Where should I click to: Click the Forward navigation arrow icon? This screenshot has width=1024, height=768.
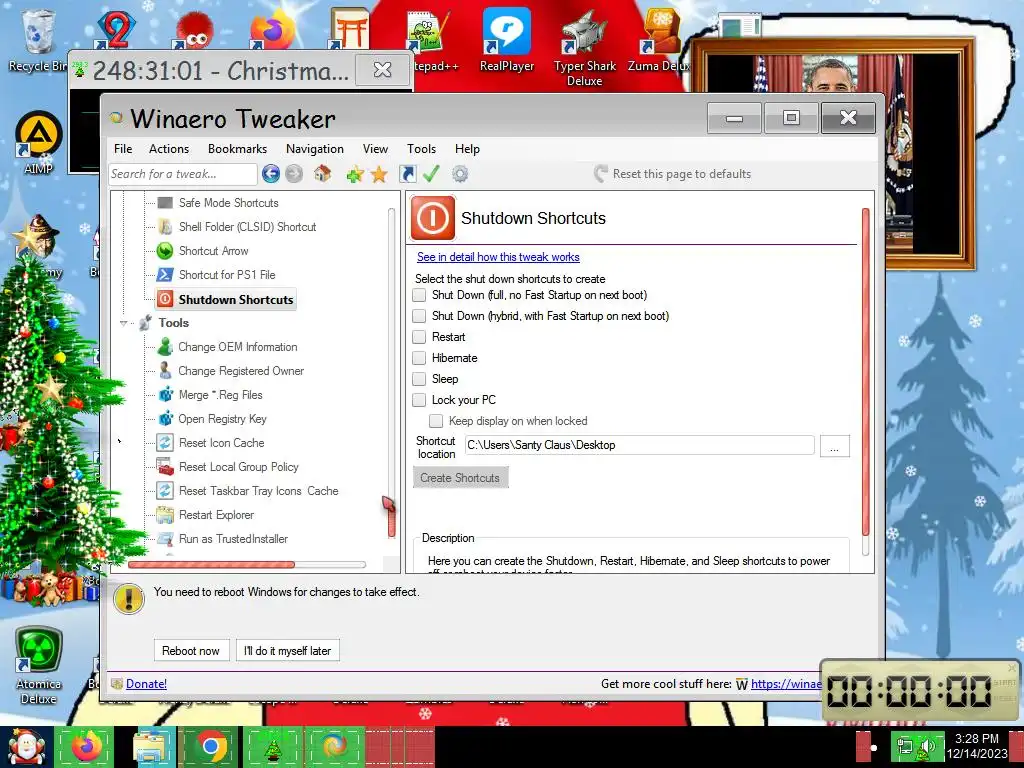tap(295, 174)
